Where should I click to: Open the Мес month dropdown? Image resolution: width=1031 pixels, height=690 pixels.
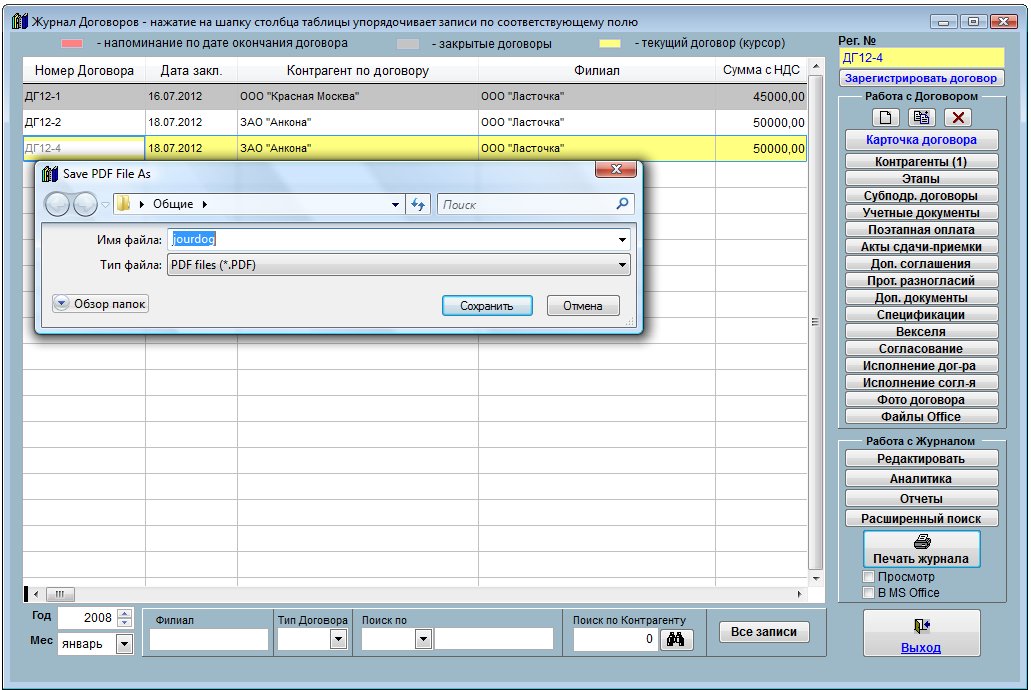124,644
